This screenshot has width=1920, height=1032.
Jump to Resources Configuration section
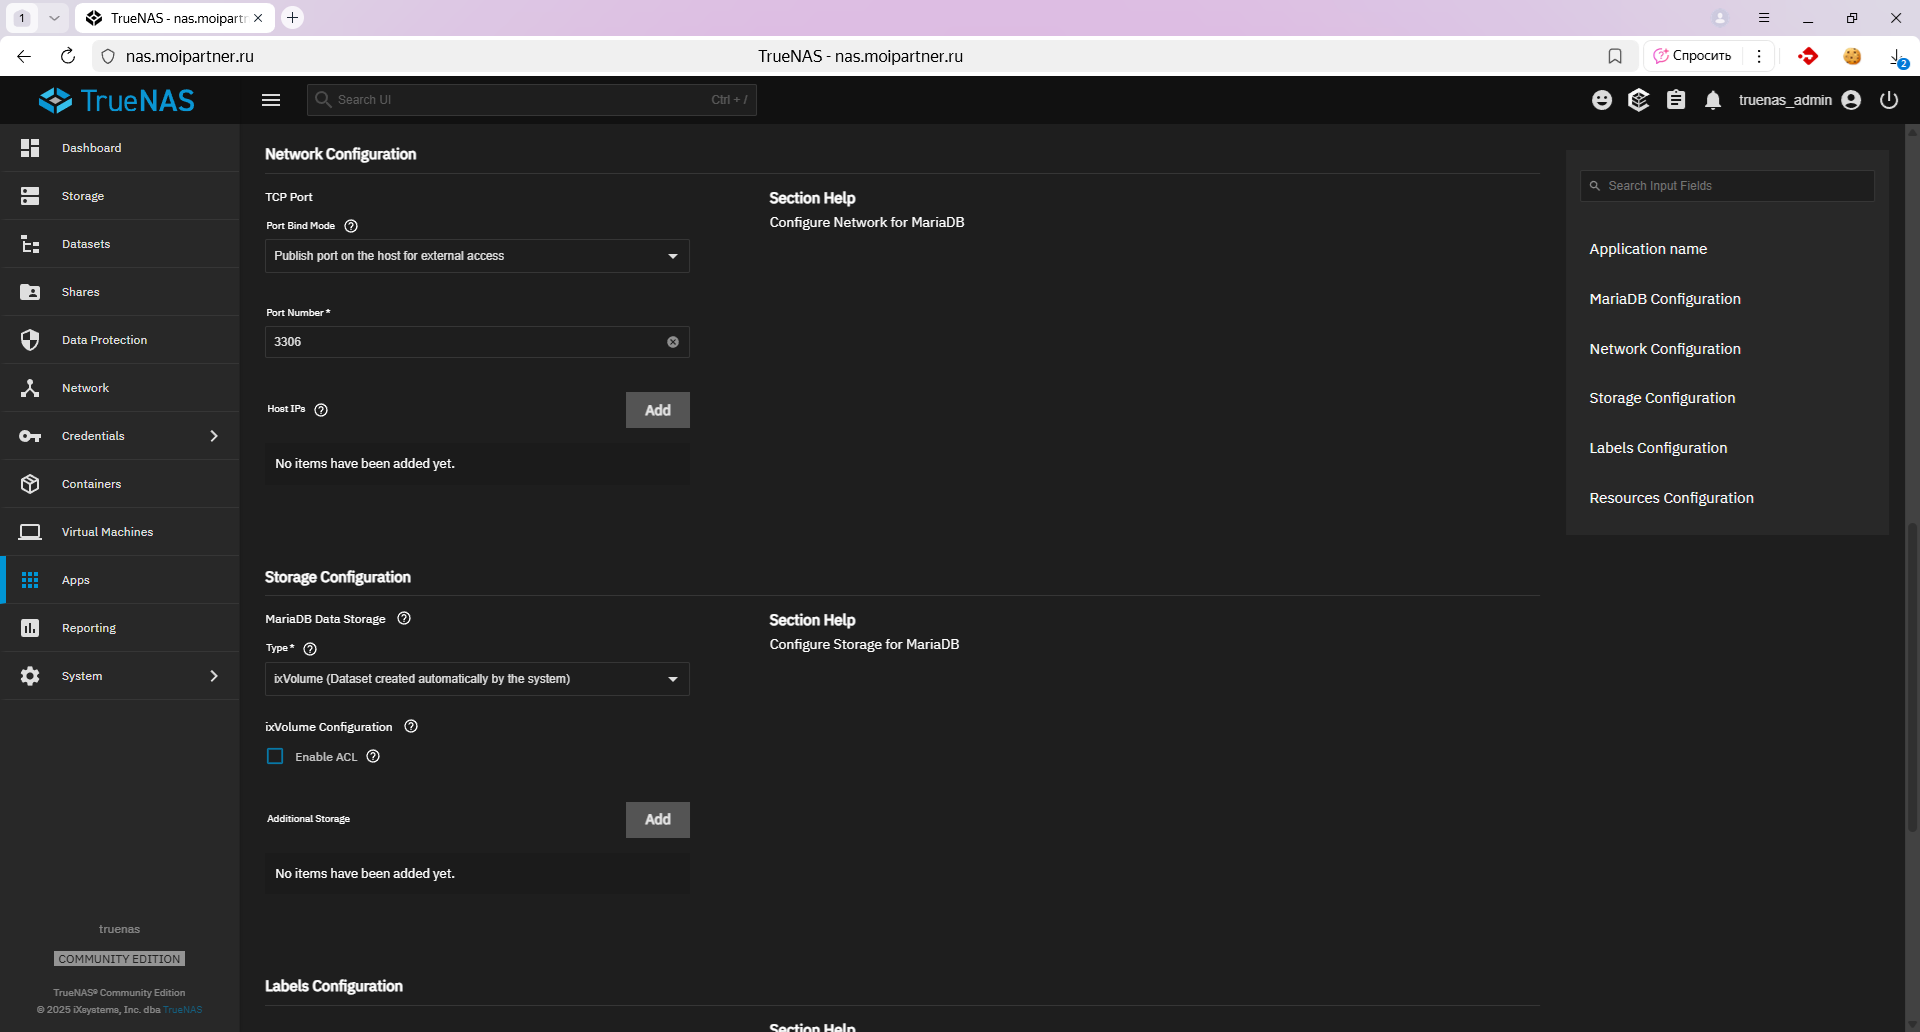click(x=1671, y=498)
